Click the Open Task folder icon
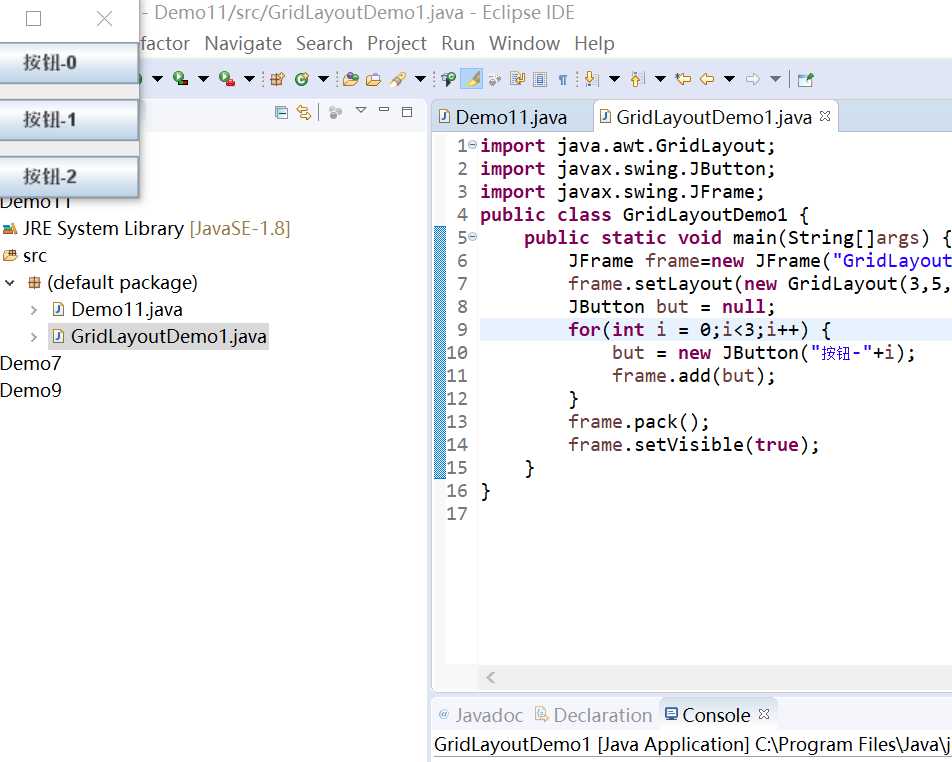 click(x=373, y=79)
